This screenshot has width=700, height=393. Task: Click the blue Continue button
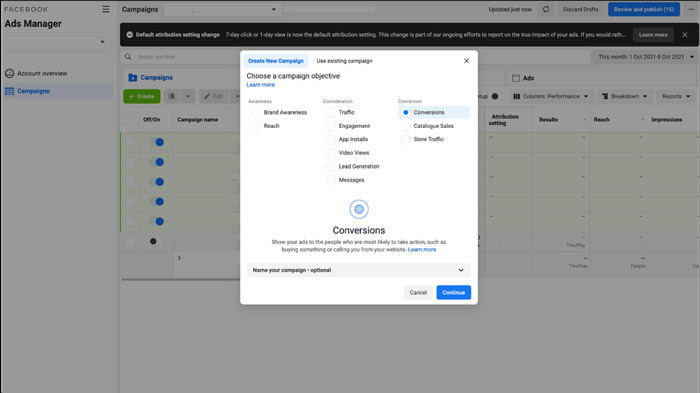click(454, 293)
